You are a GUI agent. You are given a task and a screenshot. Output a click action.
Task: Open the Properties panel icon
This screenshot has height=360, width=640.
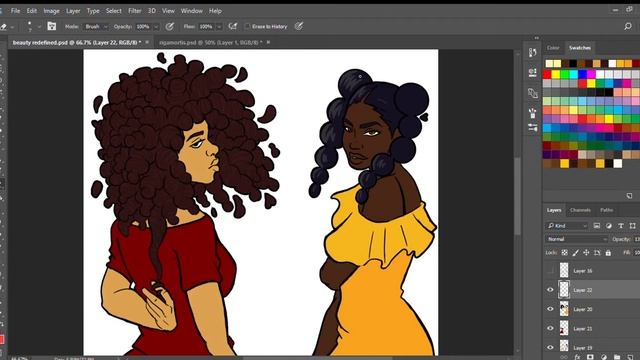point(533,73)
